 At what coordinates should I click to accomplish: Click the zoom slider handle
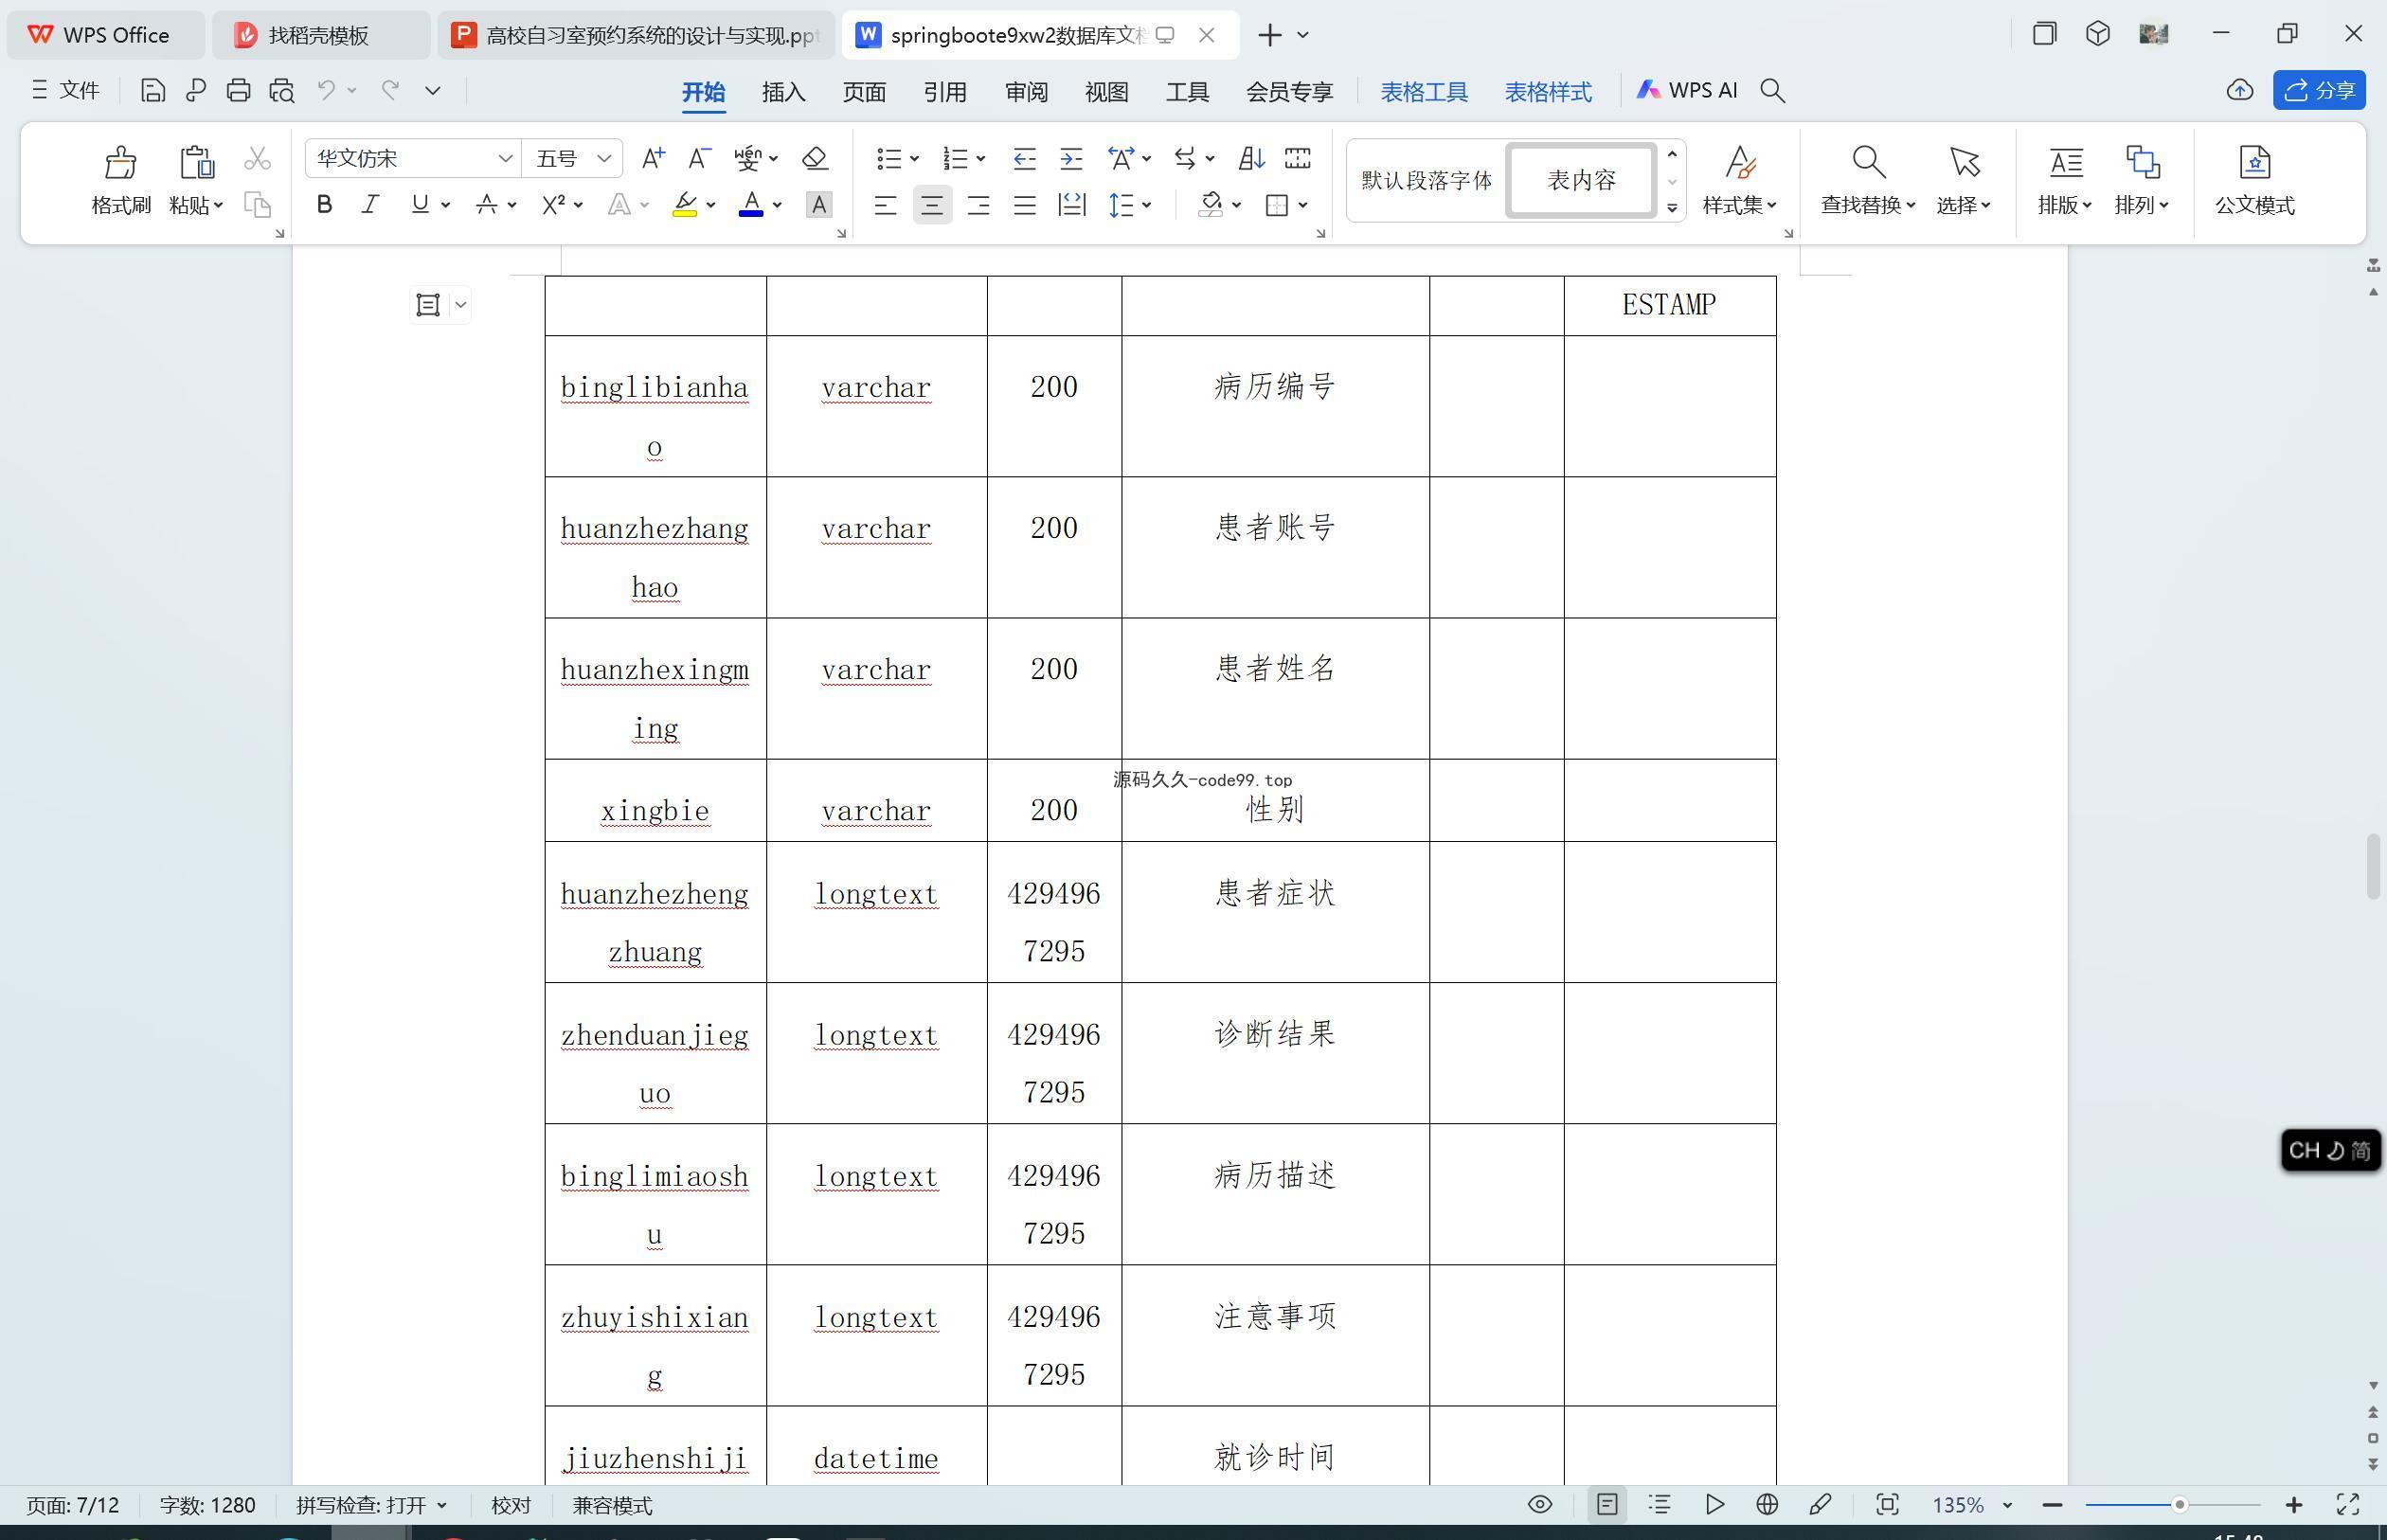2179,1504
